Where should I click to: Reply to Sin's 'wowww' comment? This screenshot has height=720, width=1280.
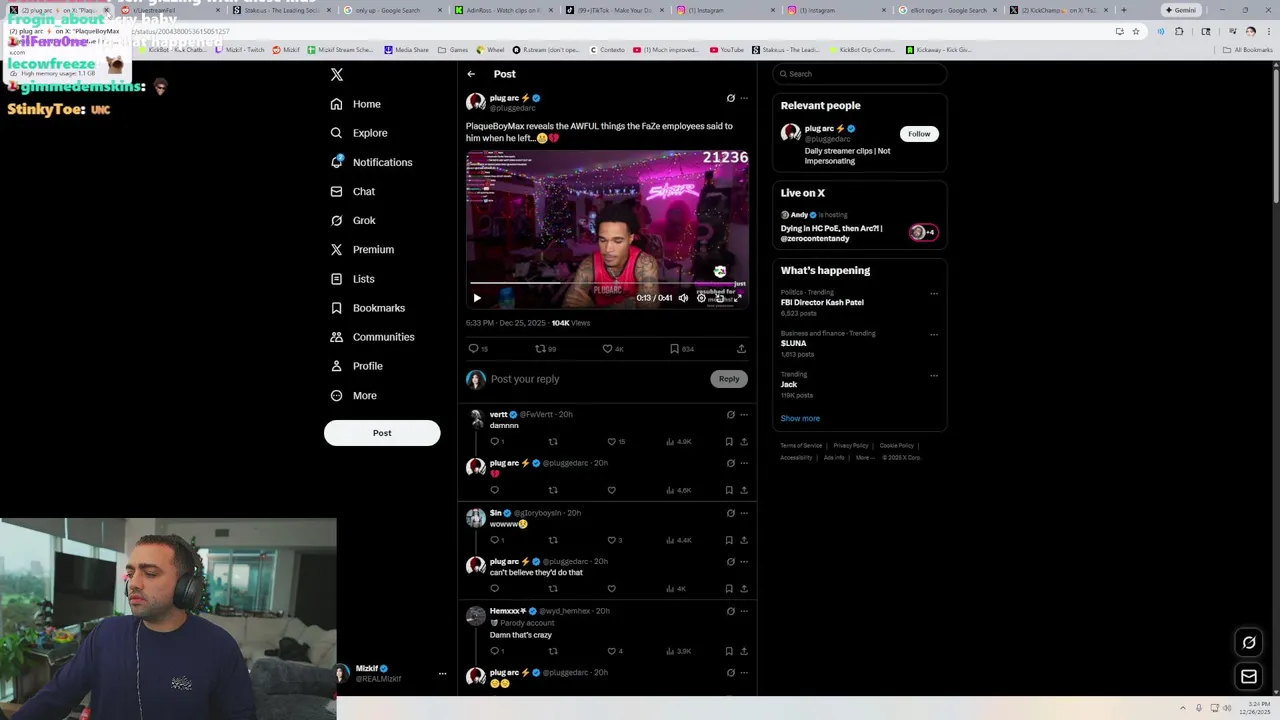click(x=496, y=540)
